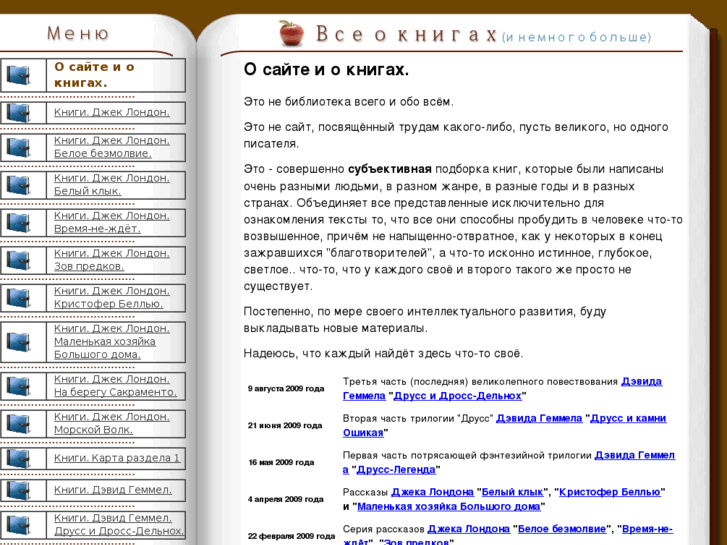The width and height of the screenshot is (727, 545).
Task: Follow 'Джека Лондона' link in 4 апреля entry
Action: tap(432, 492)
